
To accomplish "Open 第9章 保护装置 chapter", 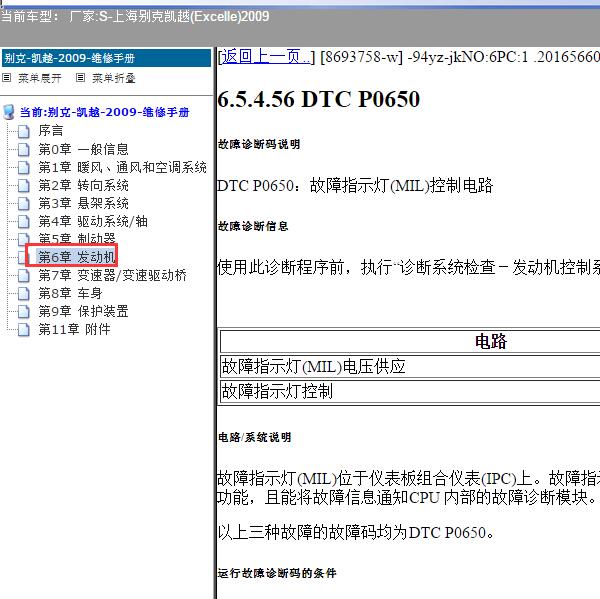I will tap(83, 311).
